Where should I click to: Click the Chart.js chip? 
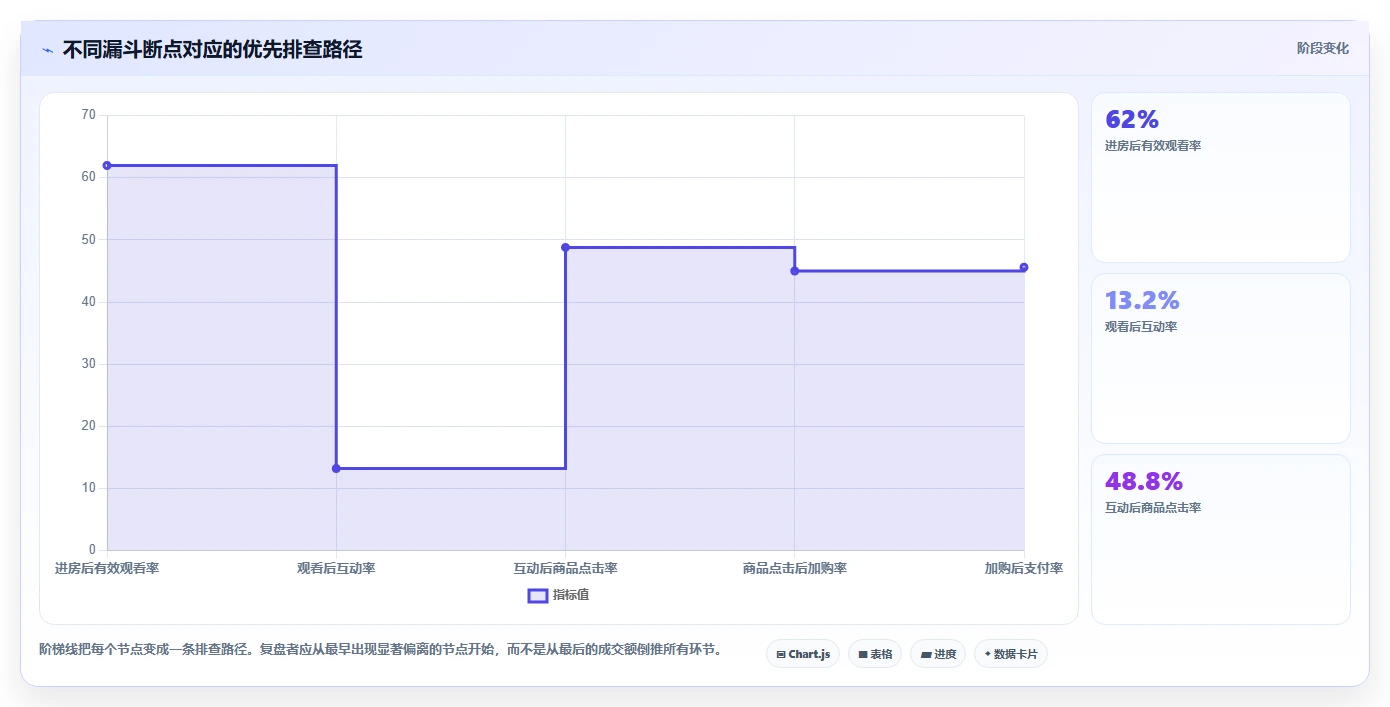803,654
